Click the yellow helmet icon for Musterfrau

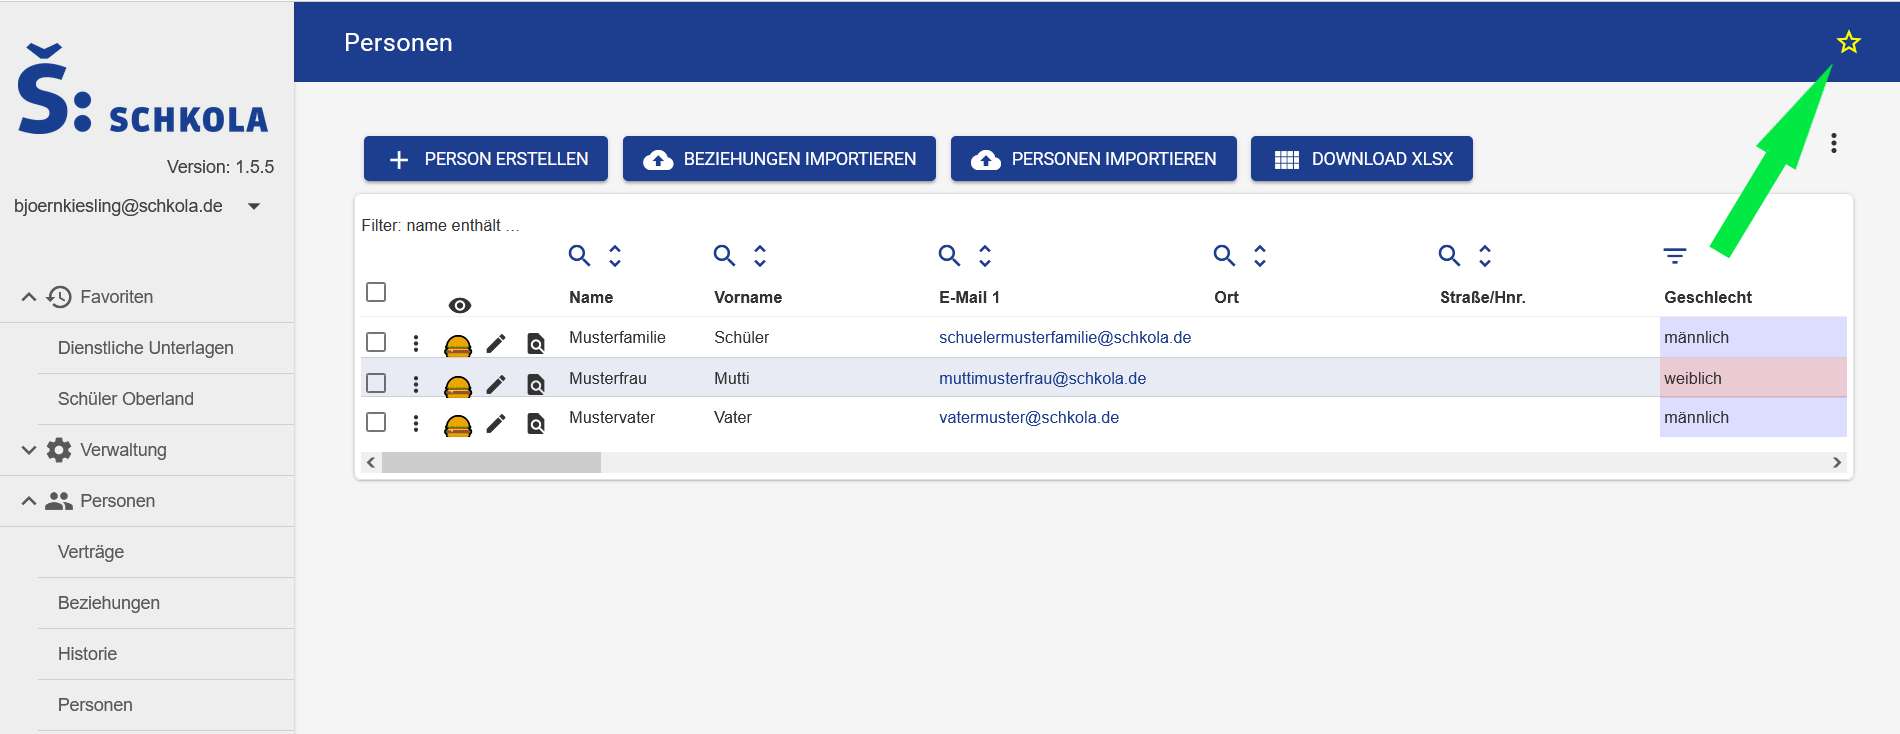[x=458, y=386]
